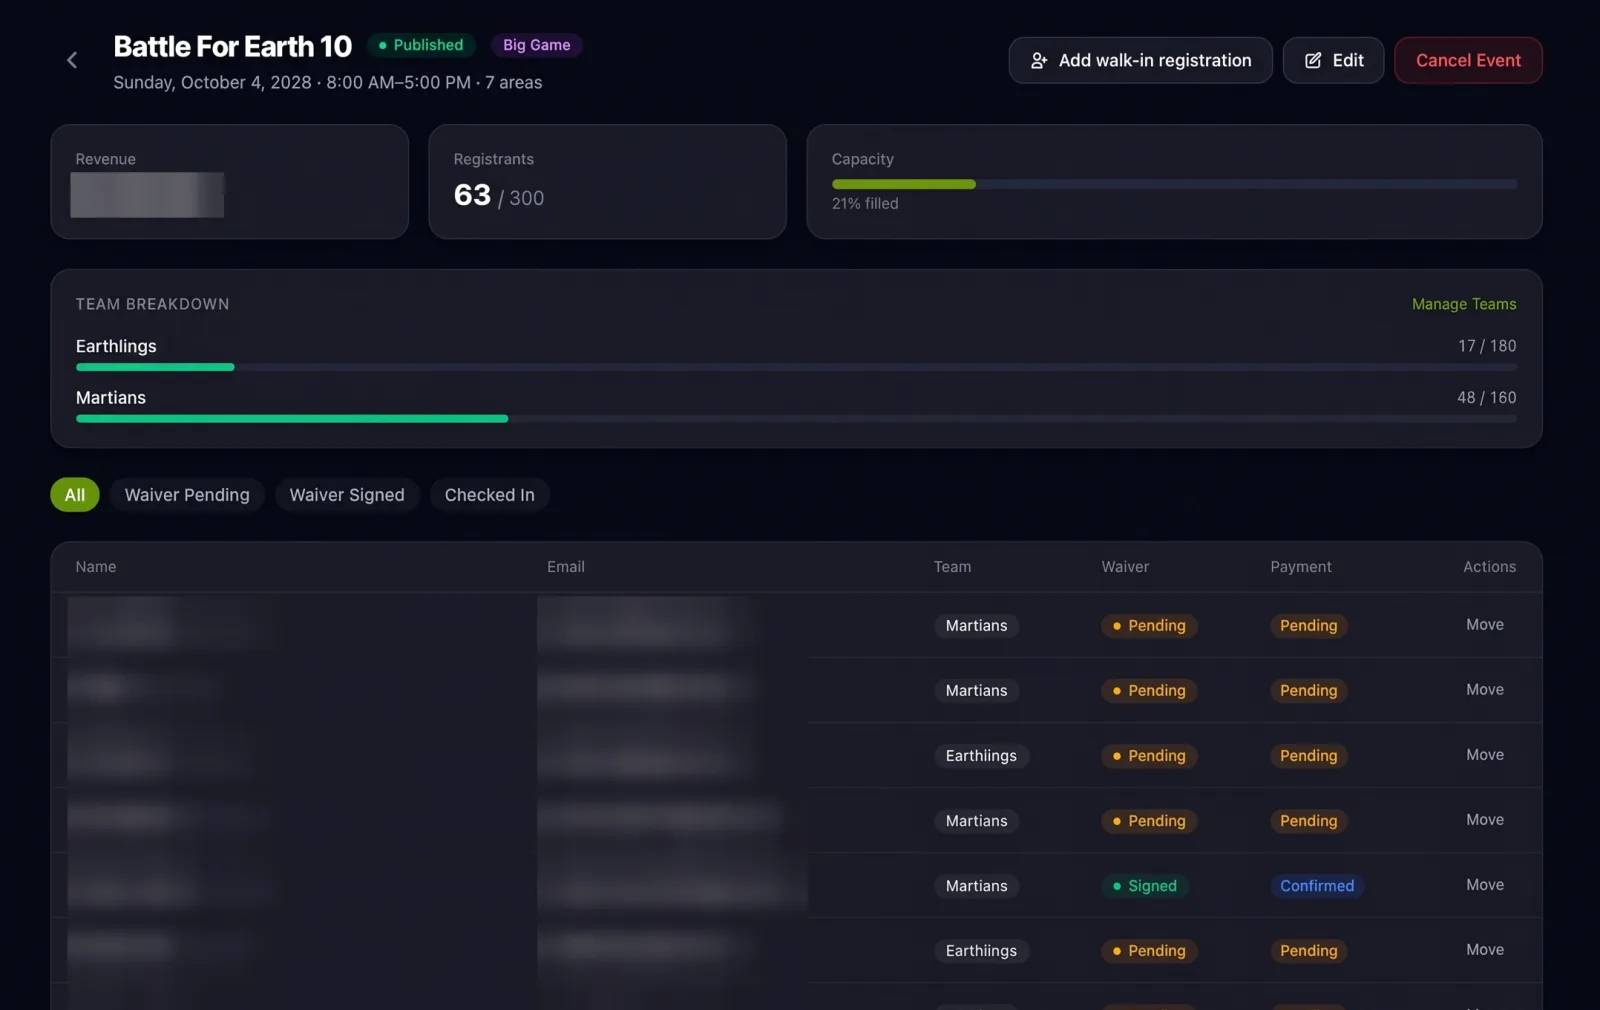Click the Signed waiver badge
The width and height of the screenshot is (1600, 1010).
coord(1144,886)
